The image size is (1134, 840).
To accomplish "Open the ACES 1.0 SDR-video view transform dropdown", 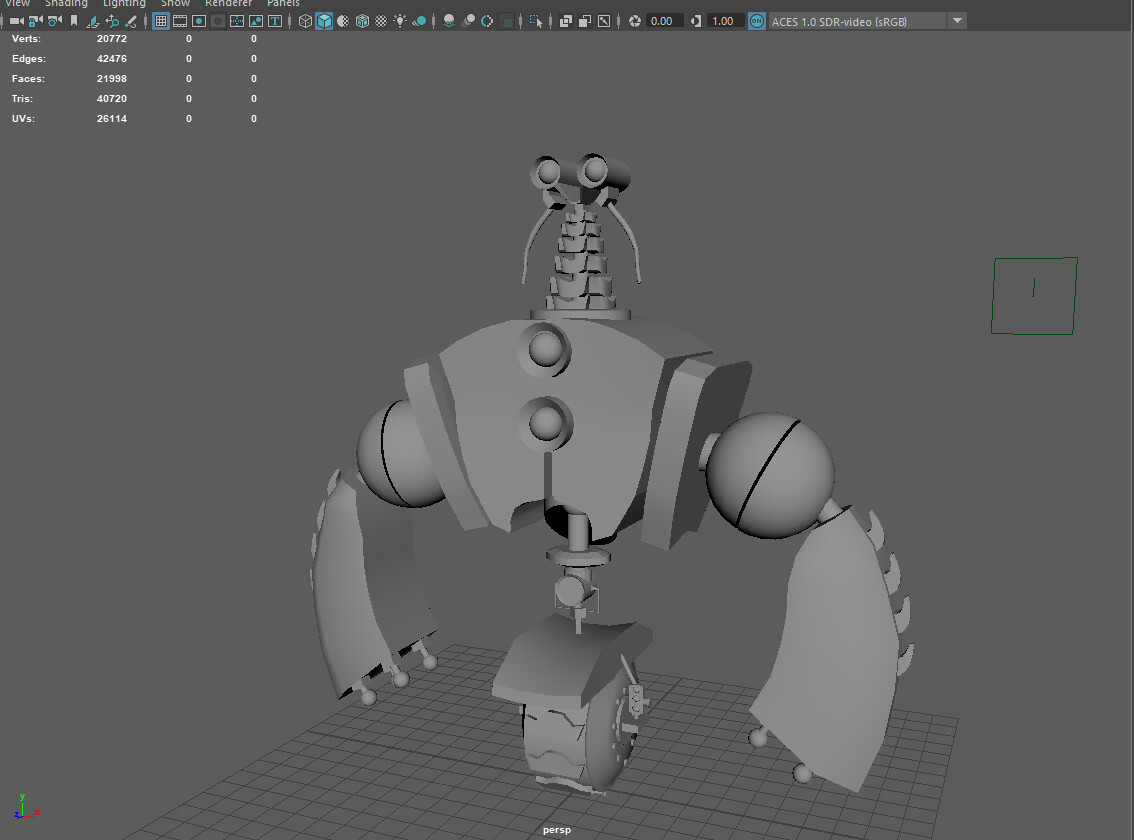I will point(957,20).
